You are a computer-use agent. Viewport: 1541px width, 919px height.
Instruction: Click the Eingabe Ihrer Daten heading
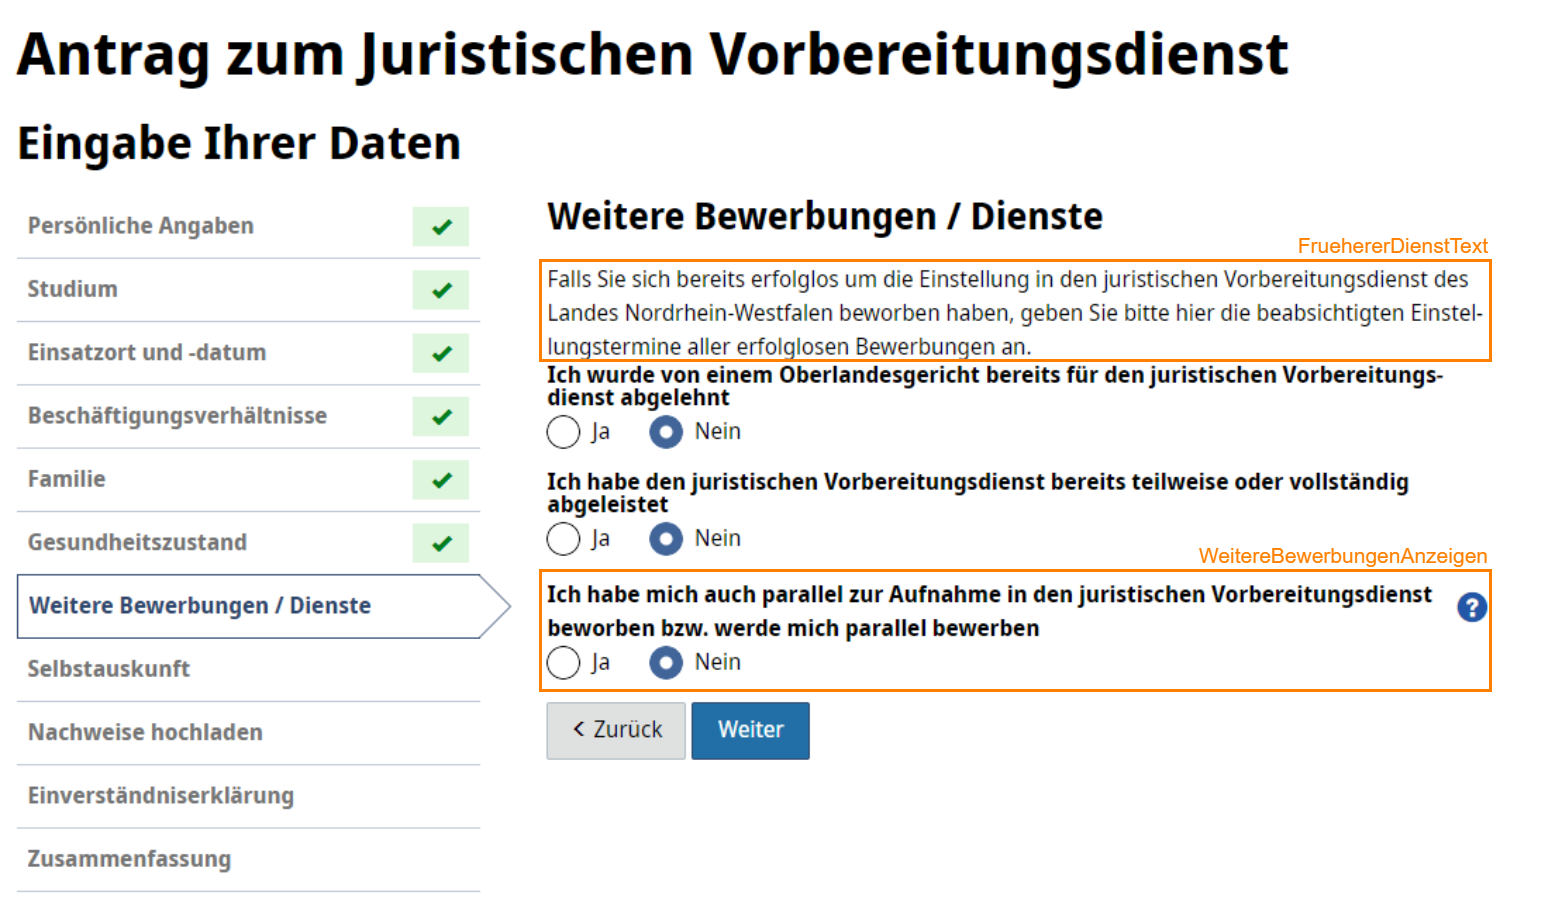[x=239, y=143]
